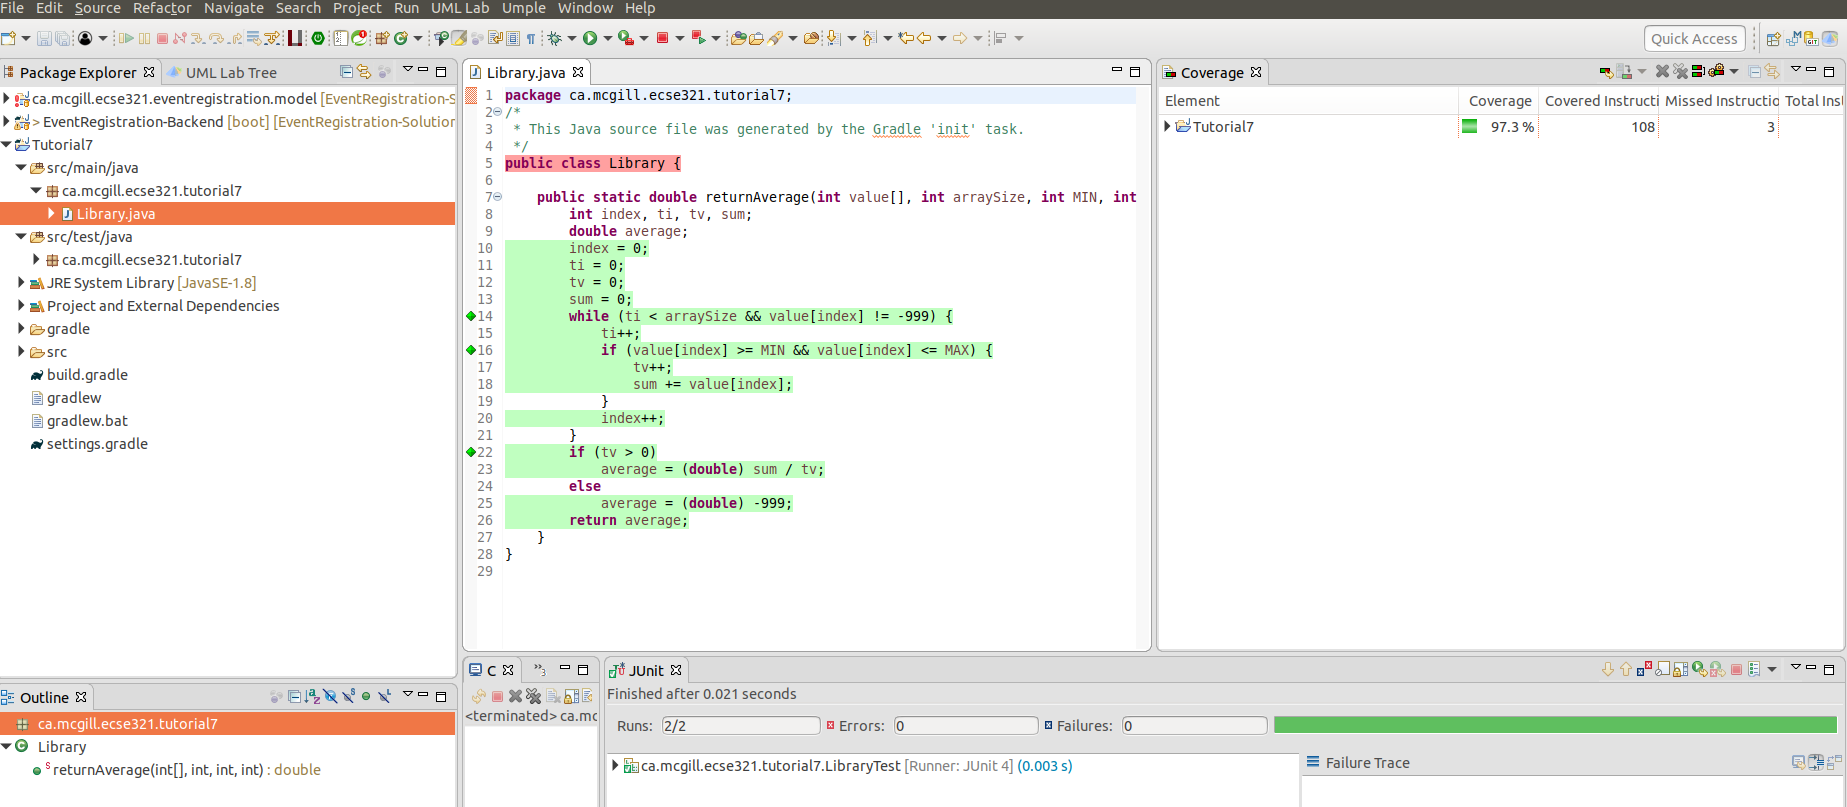Screen dimensions: 1847x807
Task: Click Next Failure arrow in JUnit view
Action: (x=1607, y=670)
